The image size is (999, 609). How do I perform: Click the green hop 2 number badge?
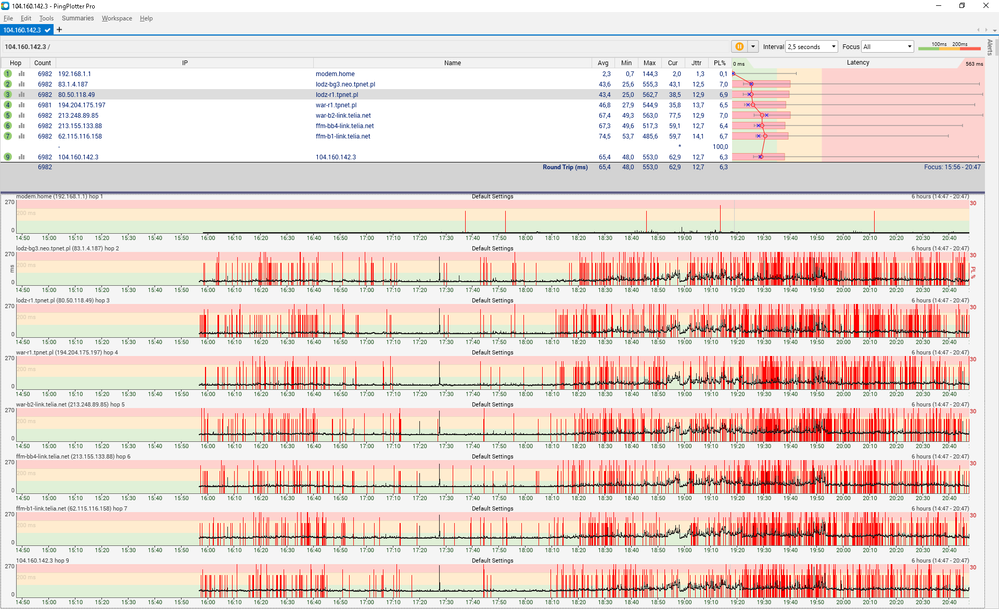click(8, 84)
